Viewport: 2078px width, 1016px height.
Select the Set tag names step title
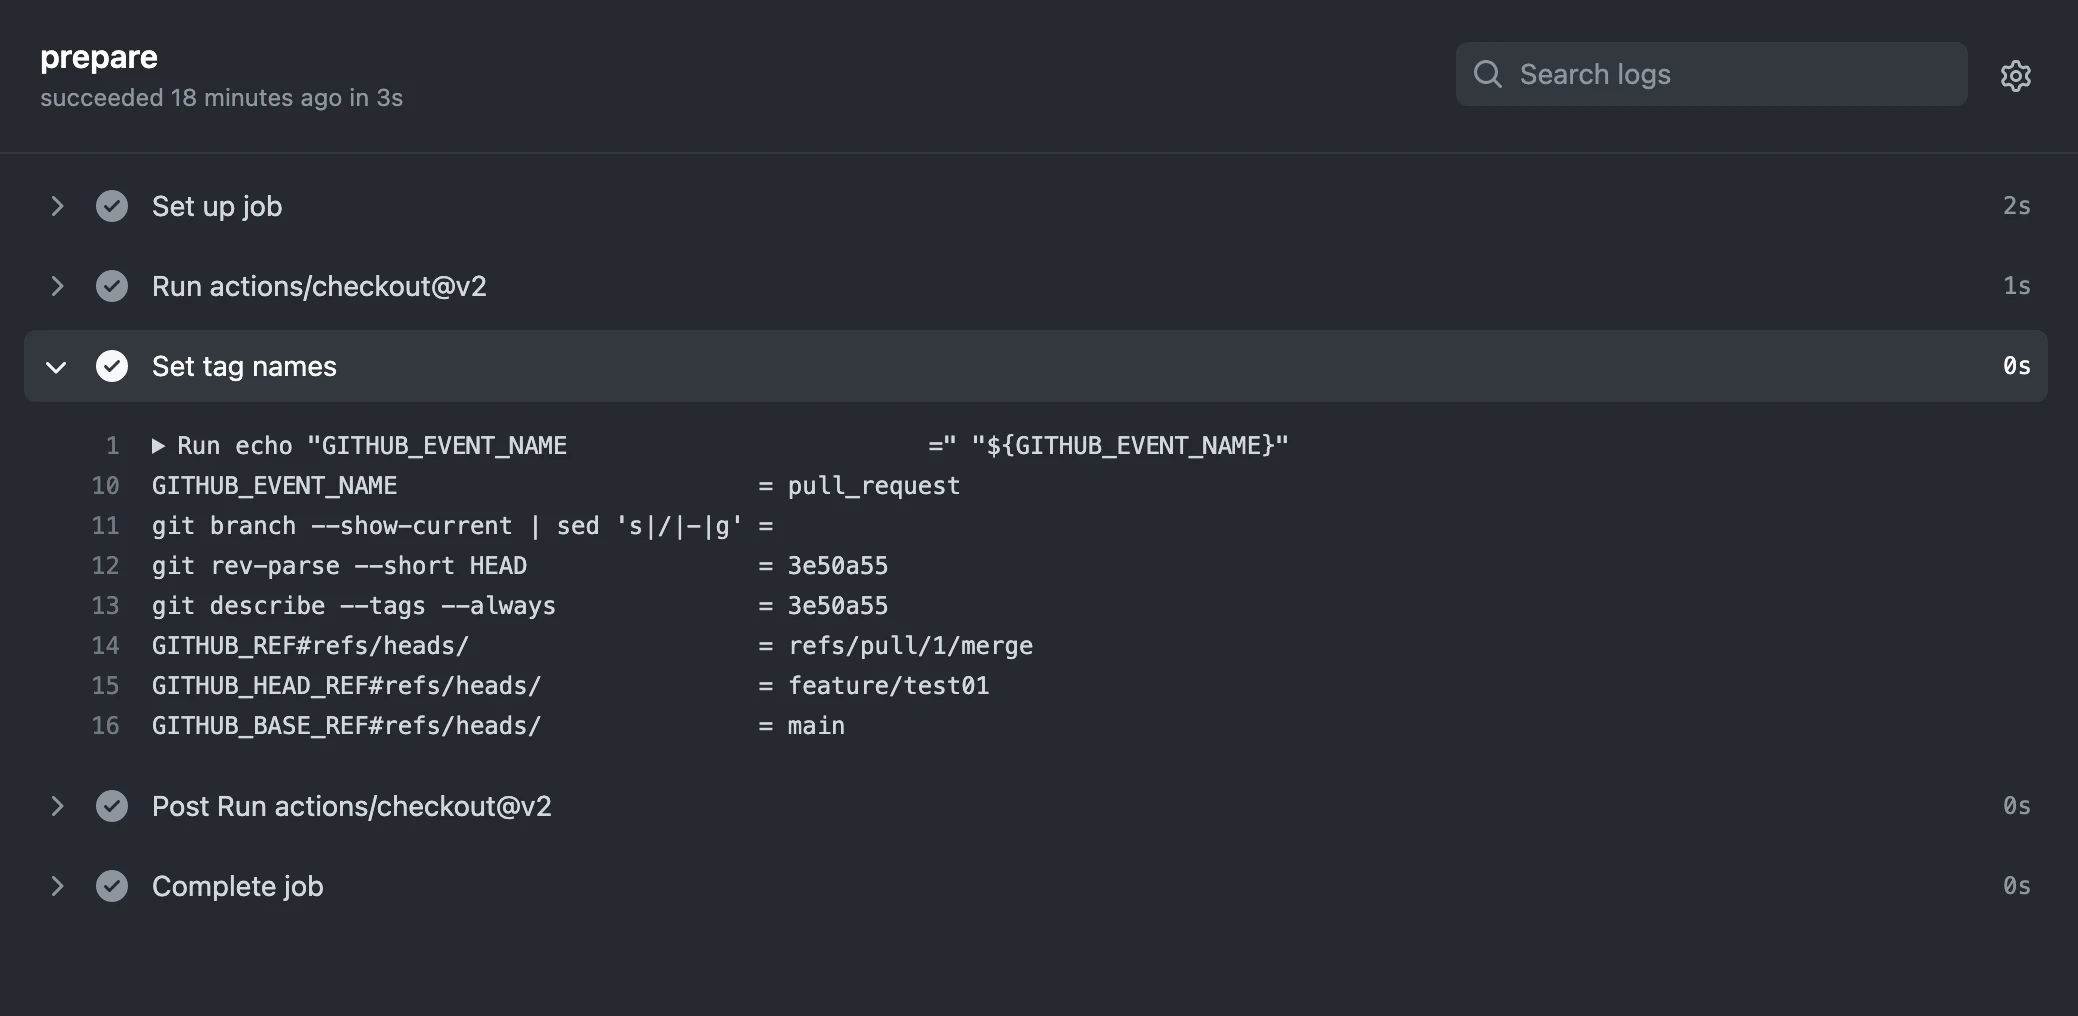tap(244, 366)
